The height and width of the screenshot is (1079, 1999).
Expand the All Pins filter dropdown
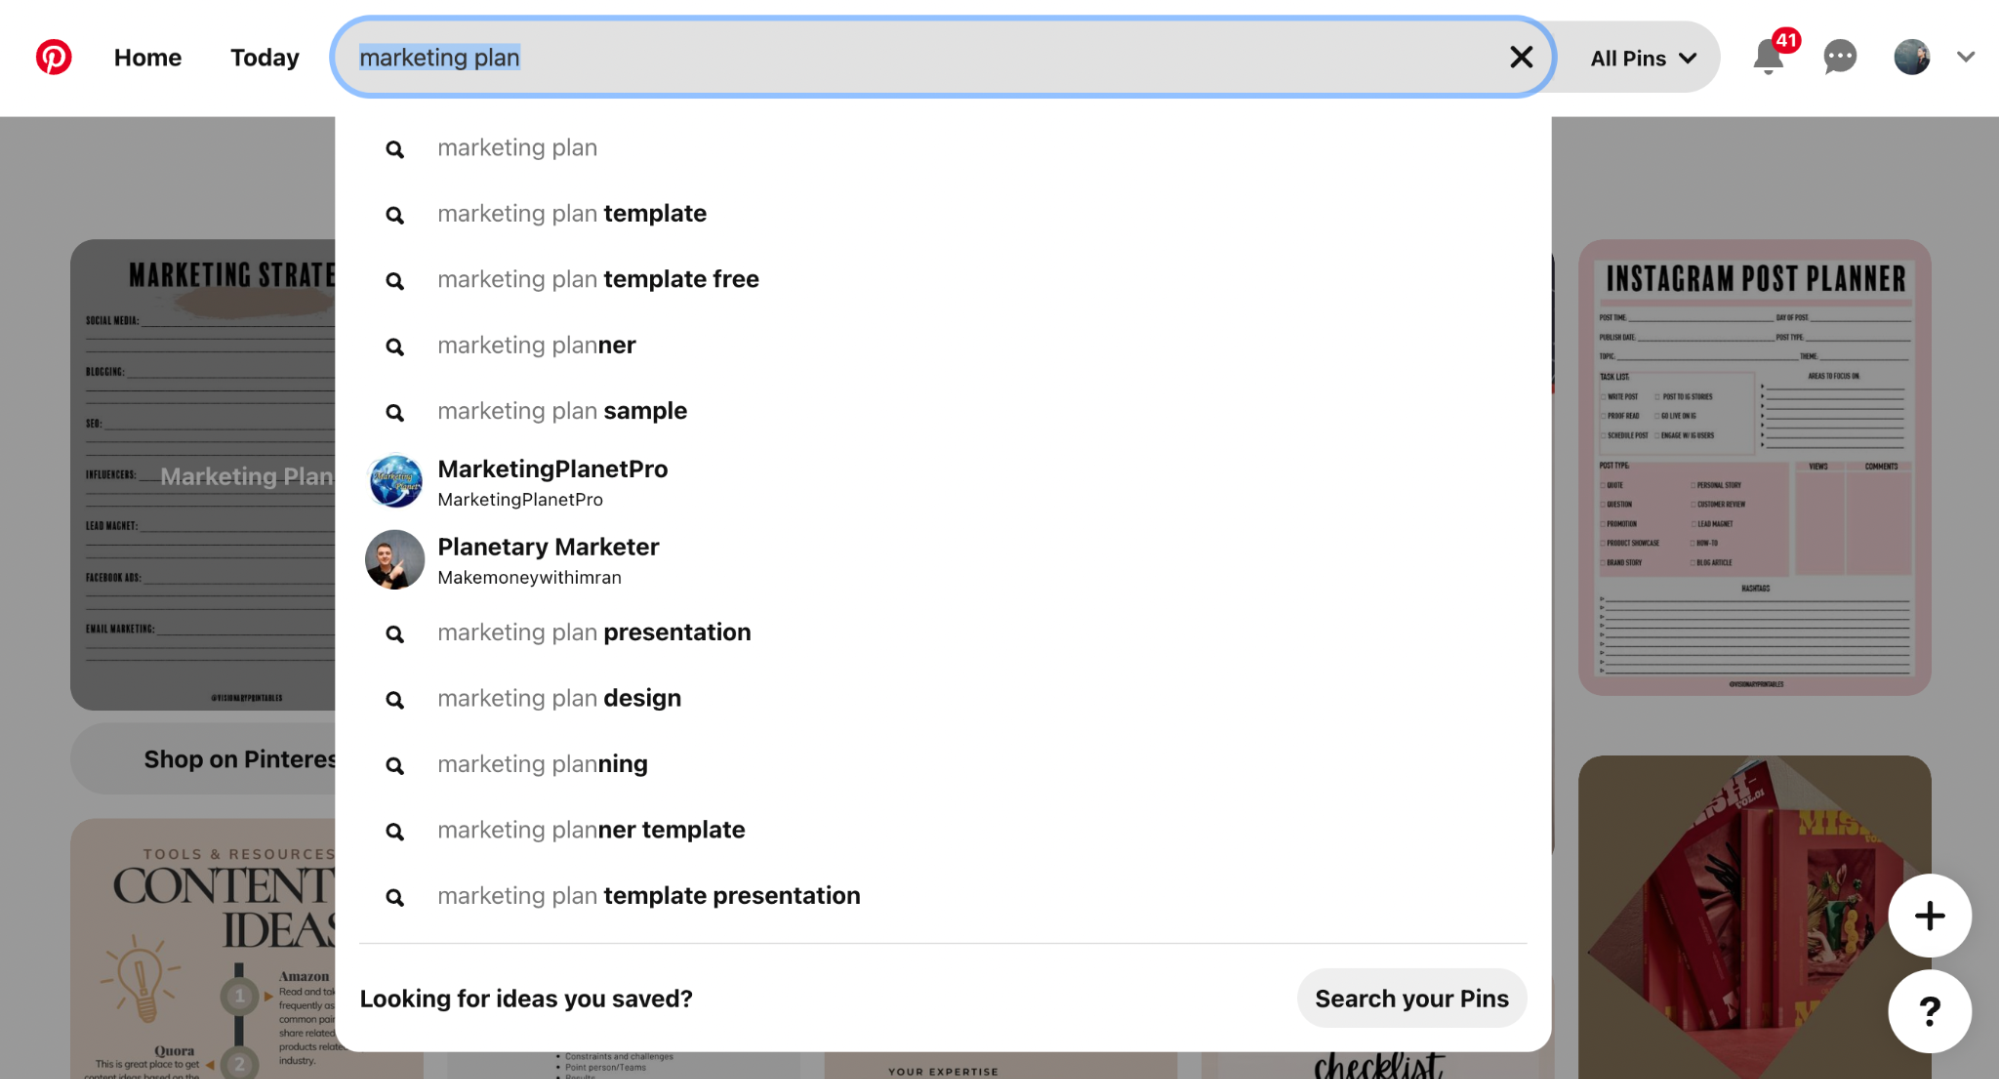[x=1643, y=58]
